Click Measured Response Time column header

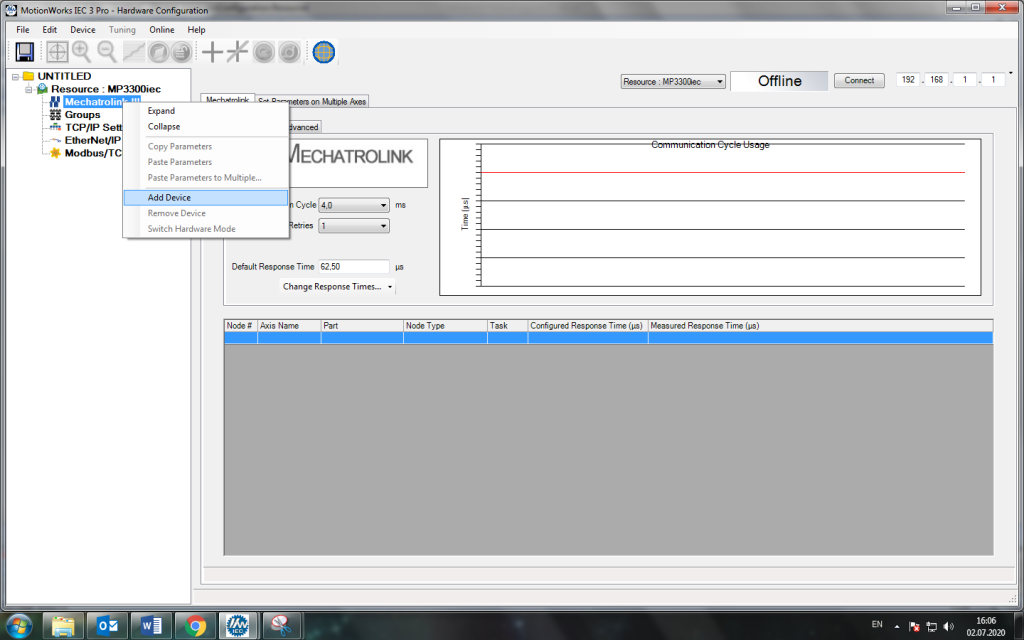coord(820,325)
